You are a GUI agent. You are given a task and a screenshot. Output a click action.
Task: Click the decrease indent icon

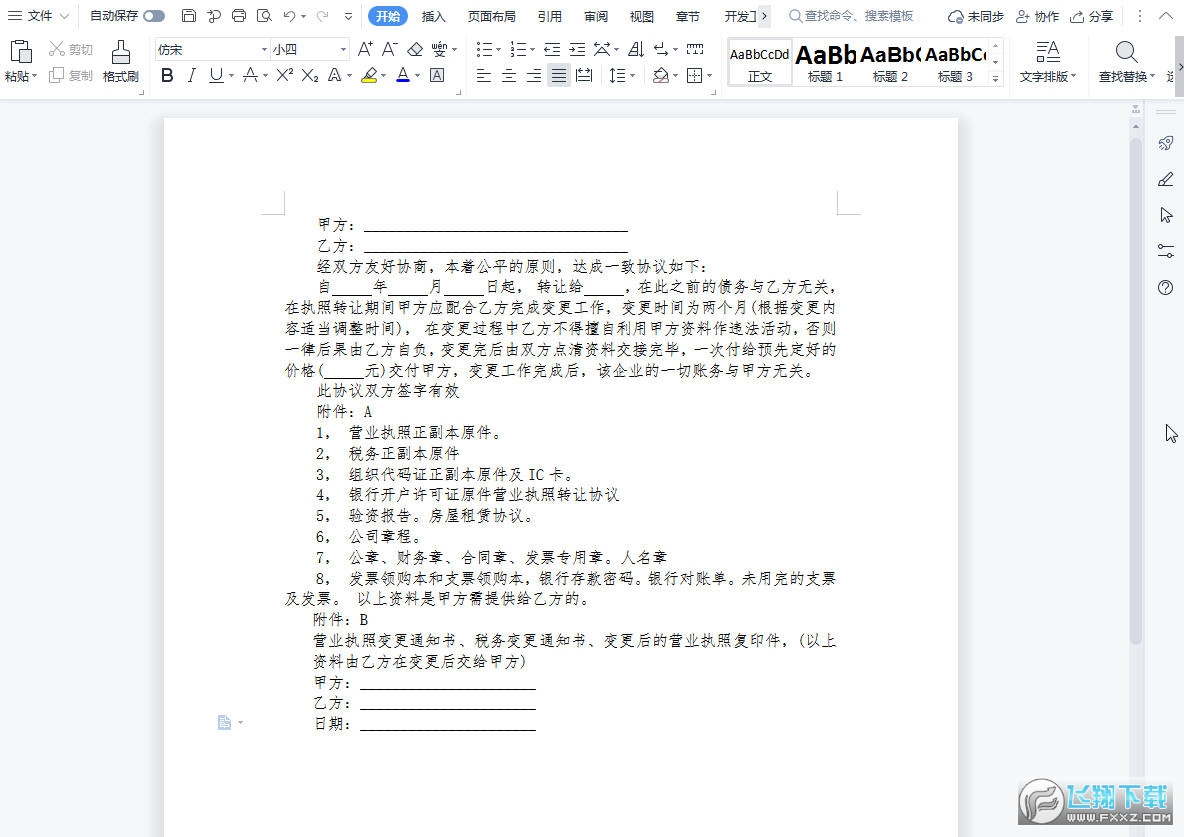552,49
